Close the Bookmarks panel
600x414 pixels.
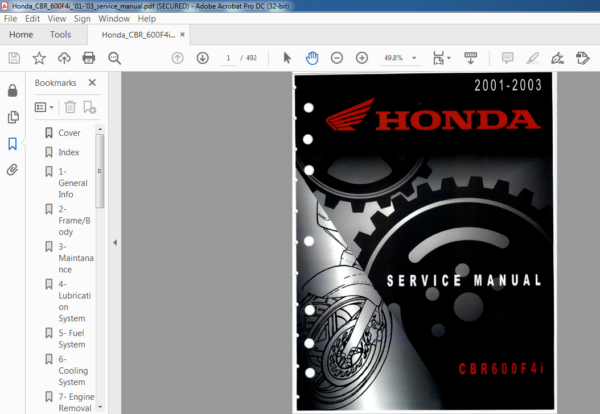(x=92, y=83)
